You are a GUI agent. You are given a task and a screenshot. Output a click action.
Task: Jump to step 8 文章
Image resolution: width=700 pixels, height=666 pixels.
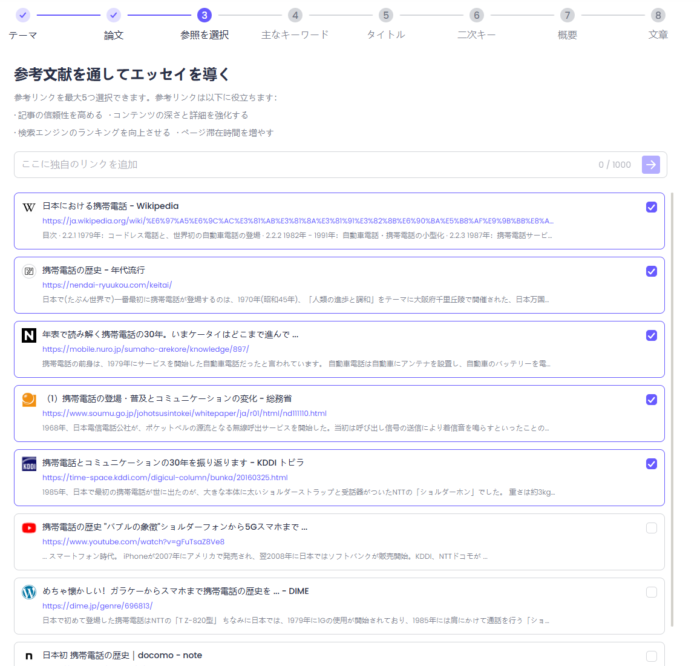[x=658, y=15]
